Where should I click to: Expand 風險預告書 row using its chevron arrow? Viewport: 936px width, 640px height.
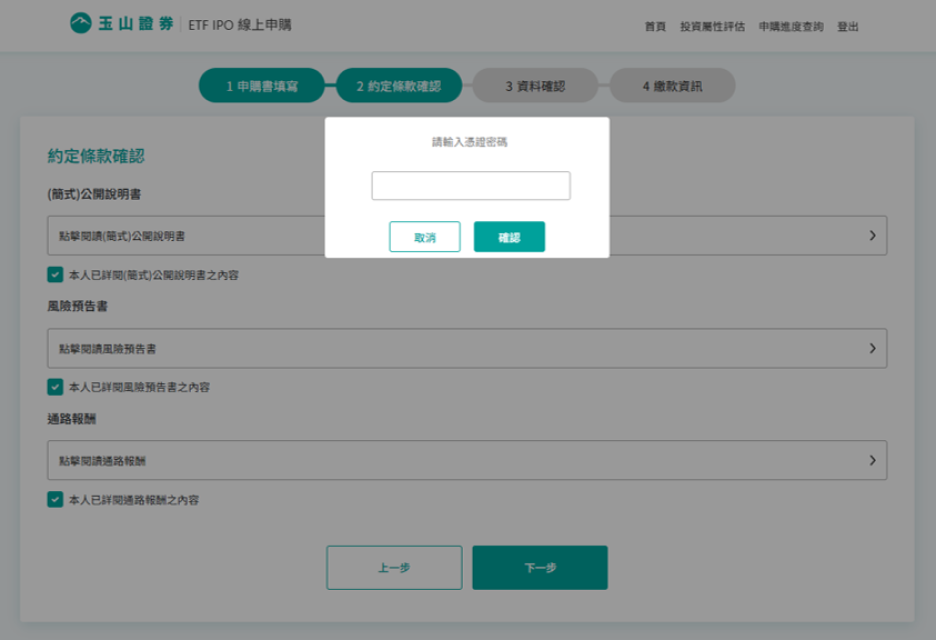coord(872,349)
